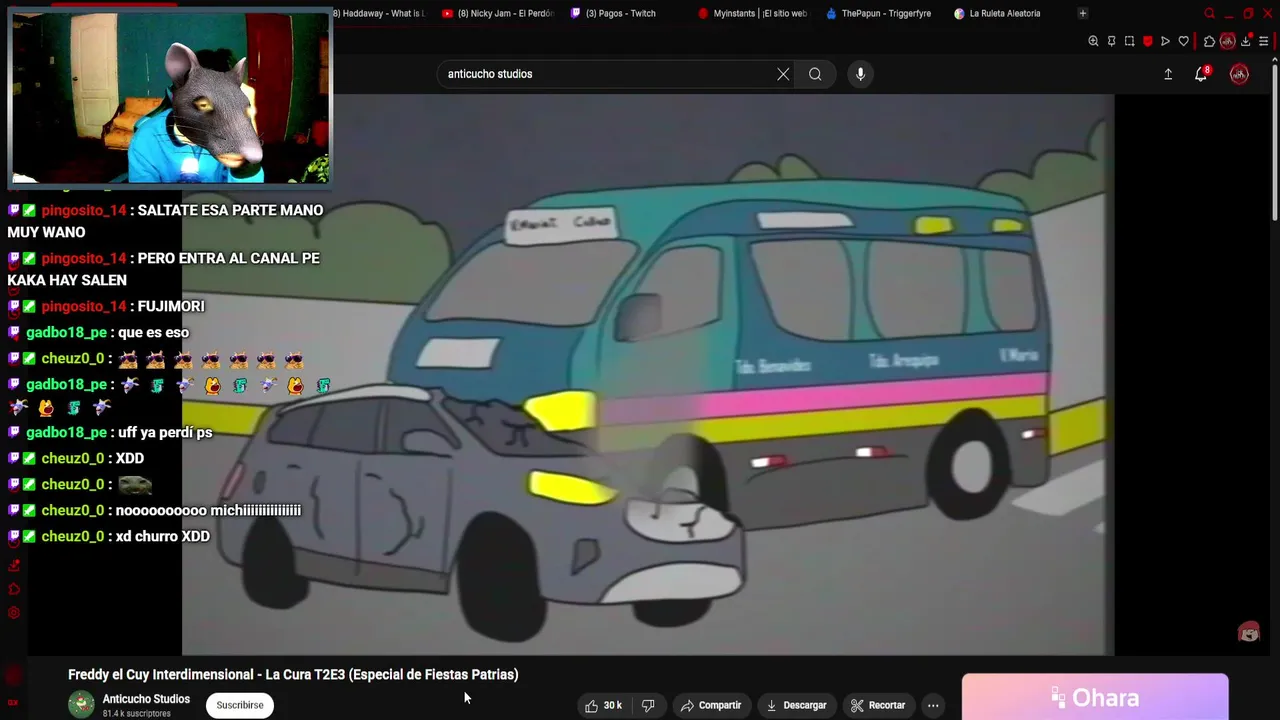Open the YouTube upload/create icon
The width and height of the screenshot is (1280, 720).
1168,74
